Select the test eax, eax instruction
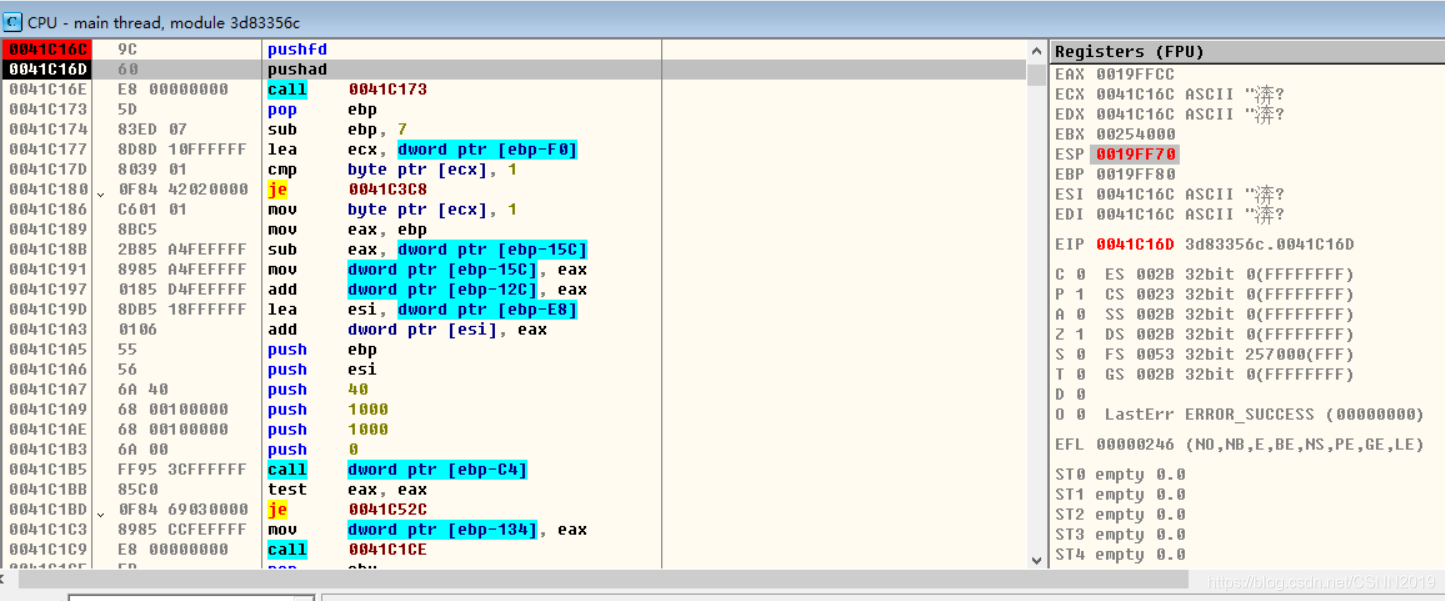1445x601 pixels. pyautogui.click(x=347, y=489)
